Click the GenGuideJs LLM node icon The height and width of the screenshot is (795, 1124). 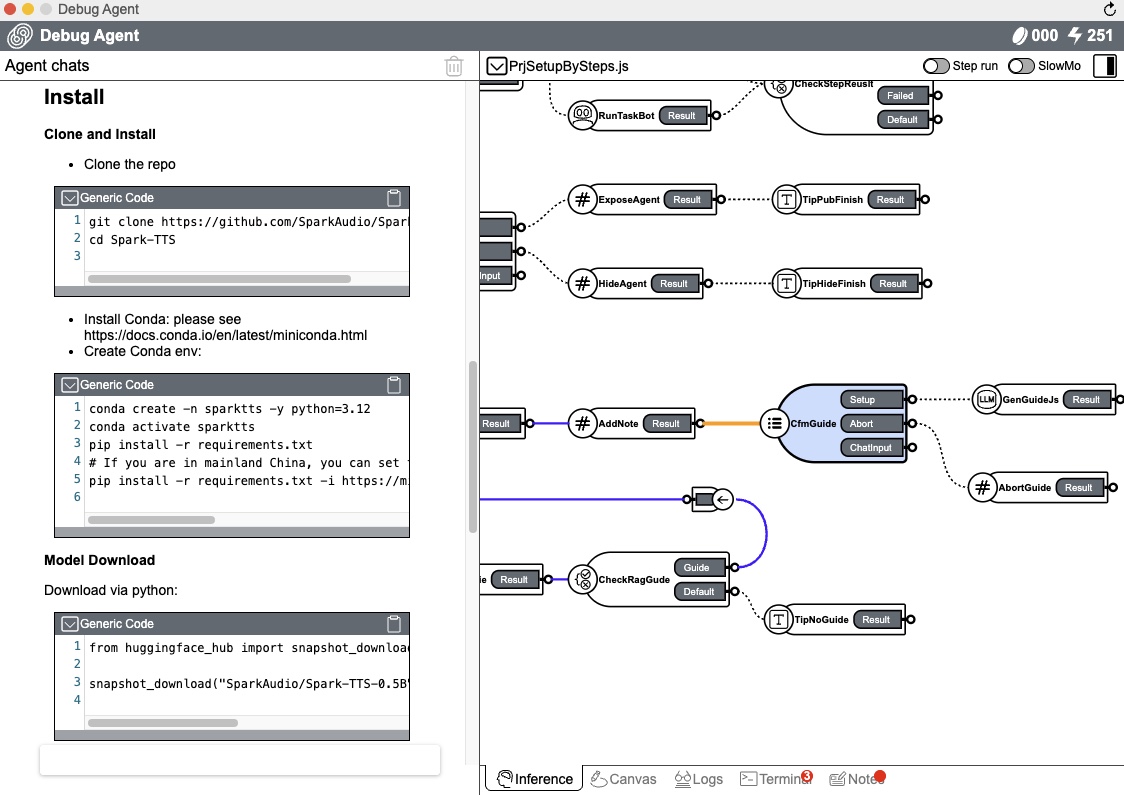coord(986,400)
